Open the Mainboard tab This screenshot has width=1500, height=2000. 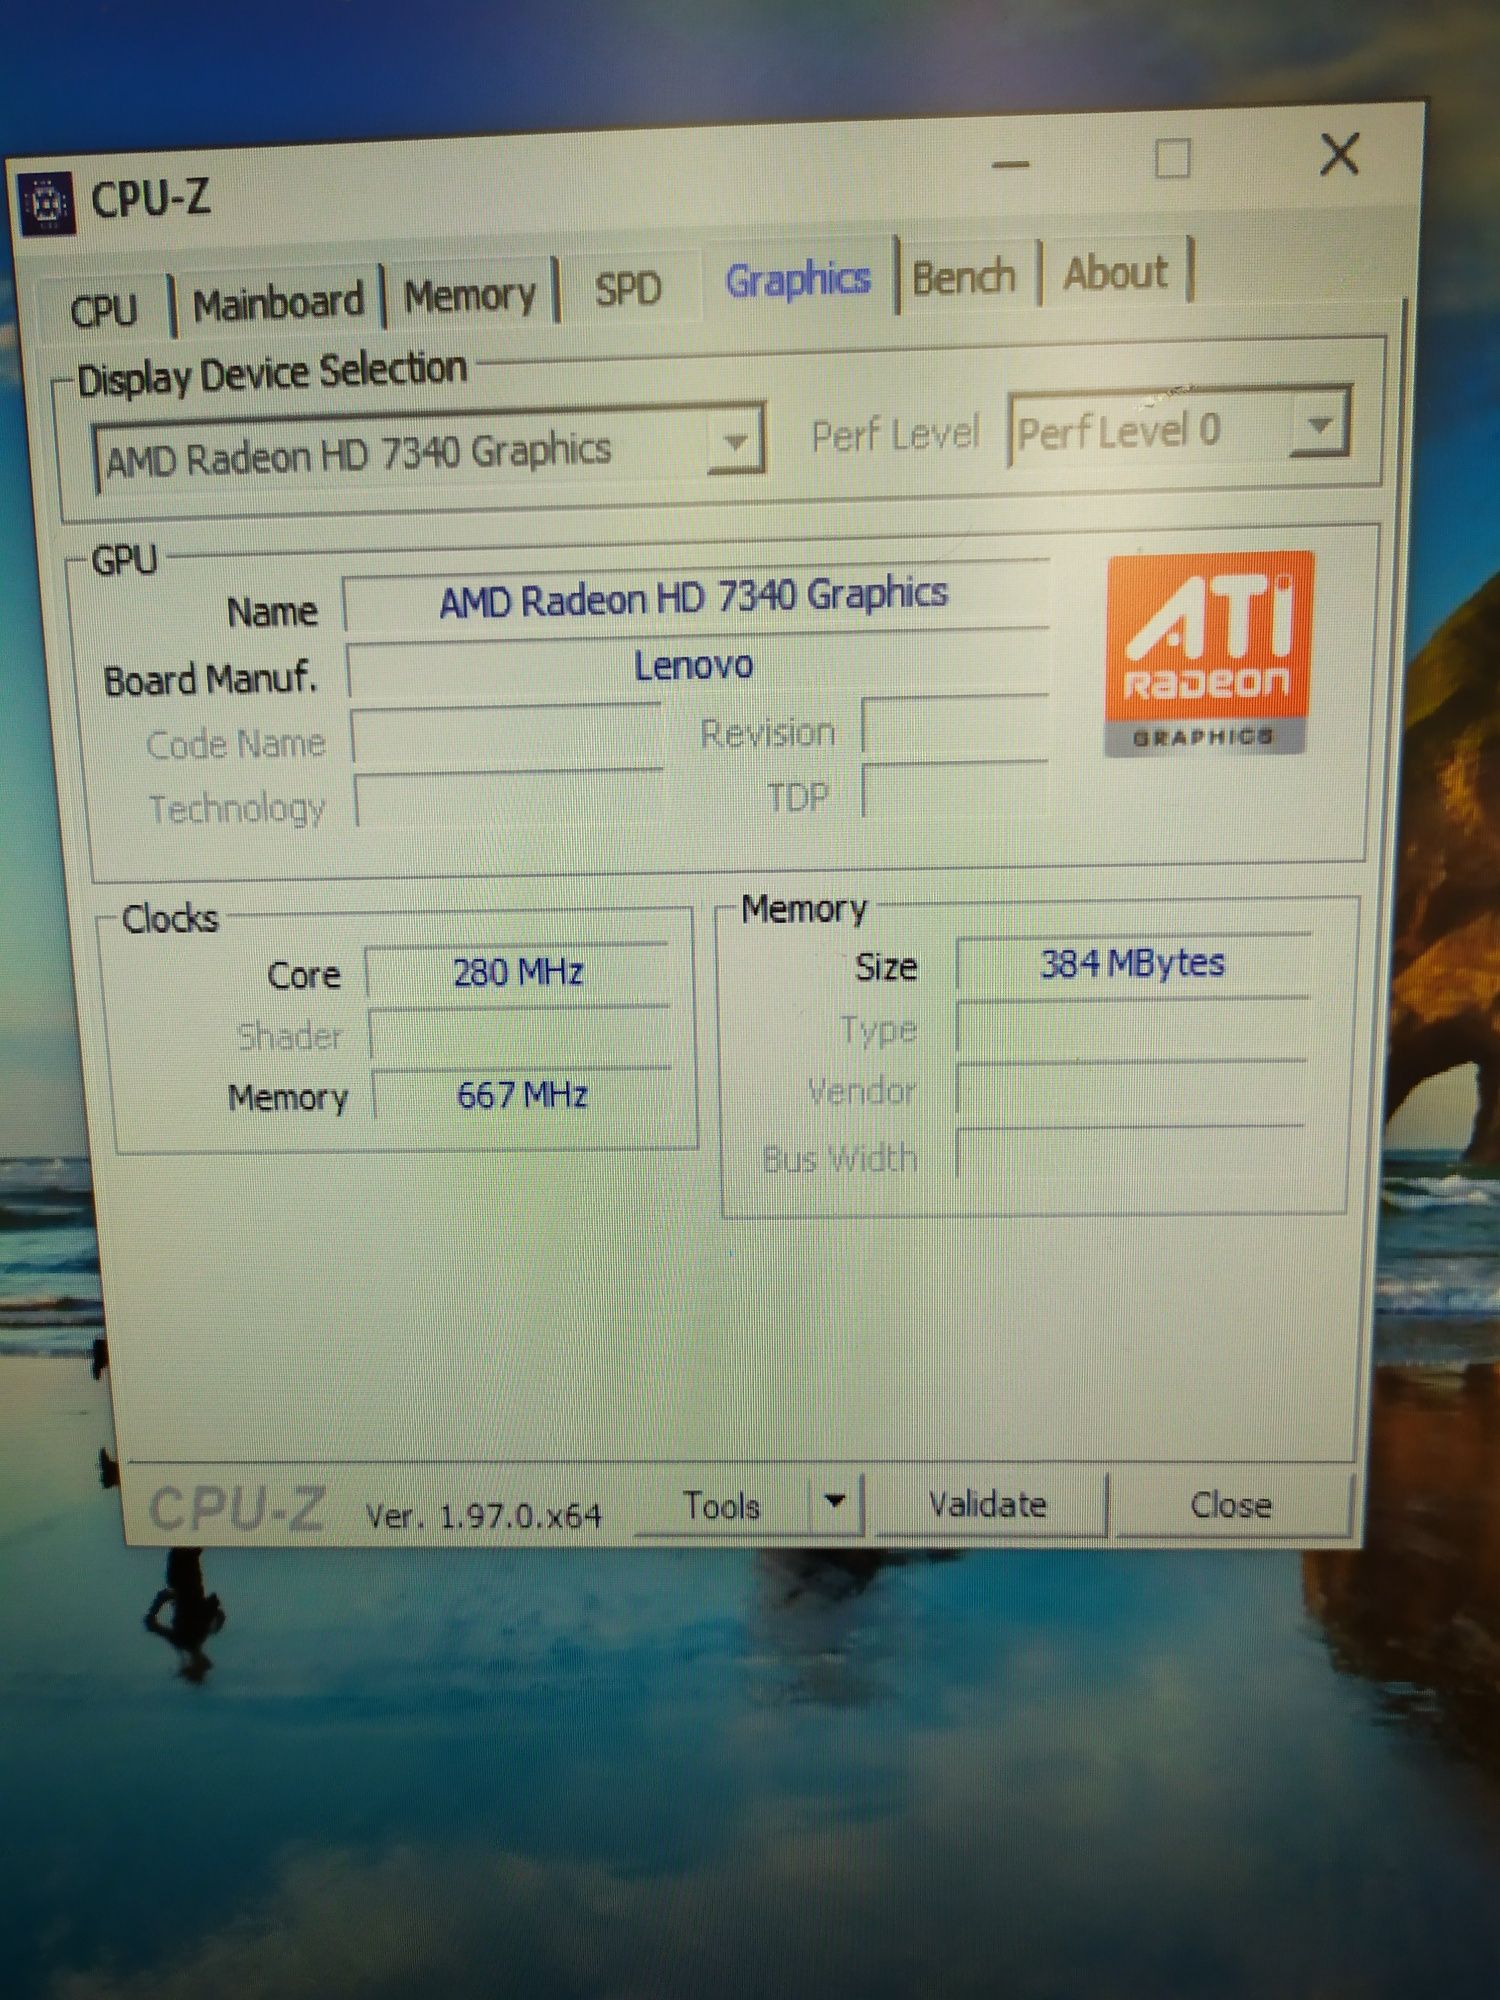click(x=278, y=303)
